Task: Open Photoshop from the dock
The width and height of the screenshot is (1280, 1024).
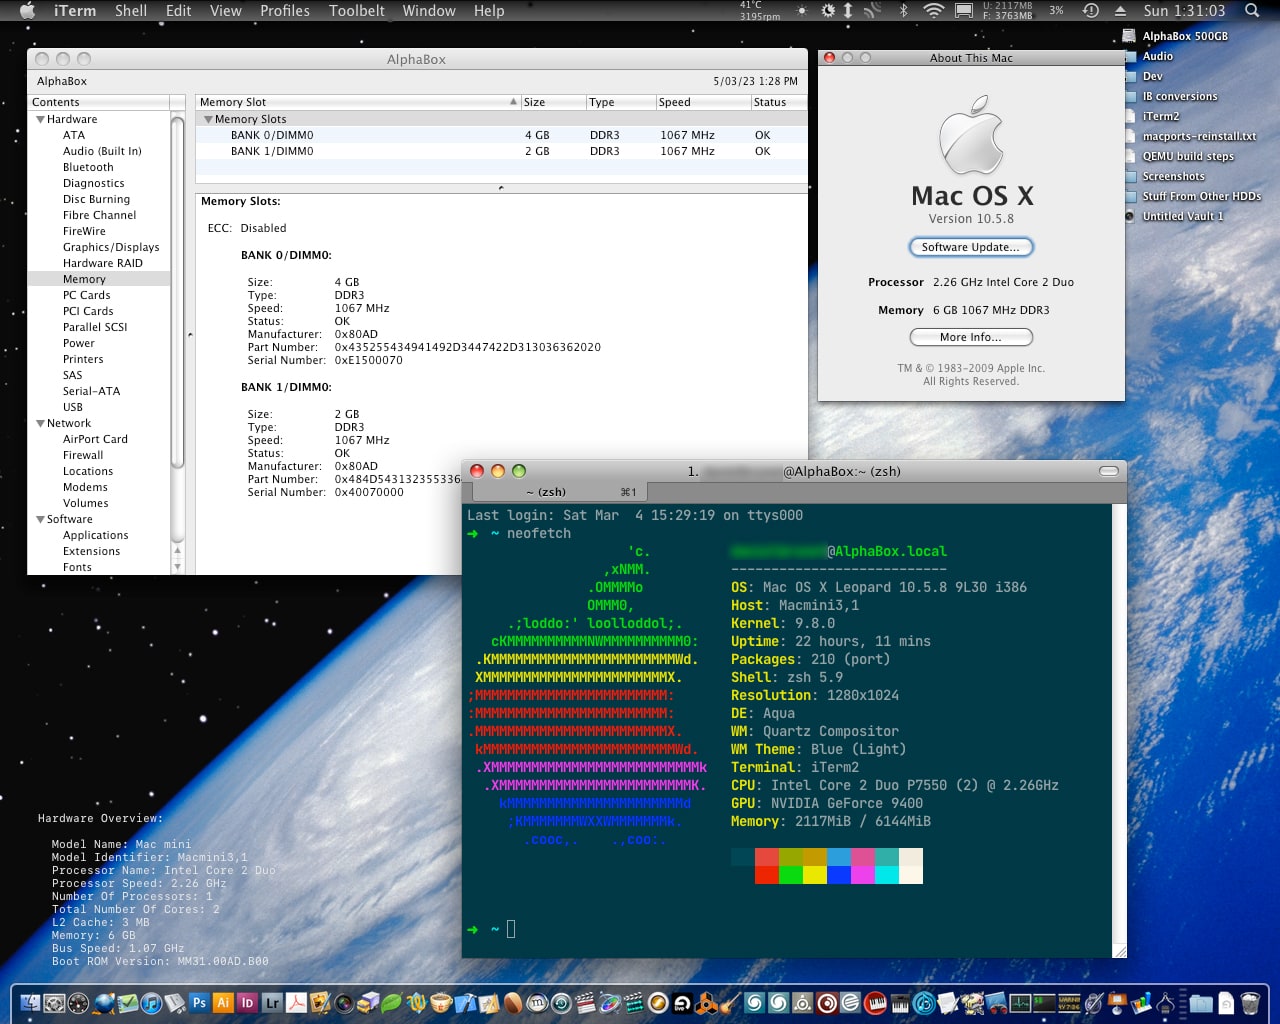Action: [199, 1002]
